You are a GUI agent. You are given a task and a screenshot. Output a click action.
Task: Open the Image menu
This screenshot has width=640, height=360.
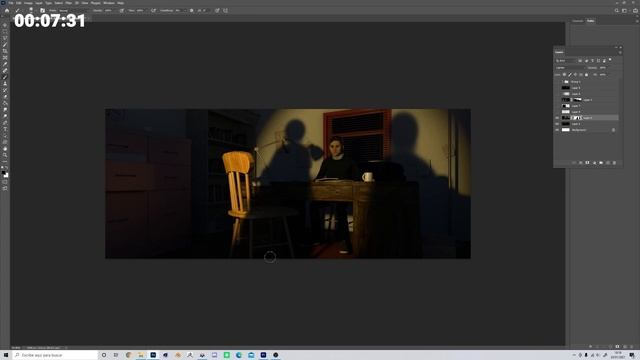pos(28,3)
